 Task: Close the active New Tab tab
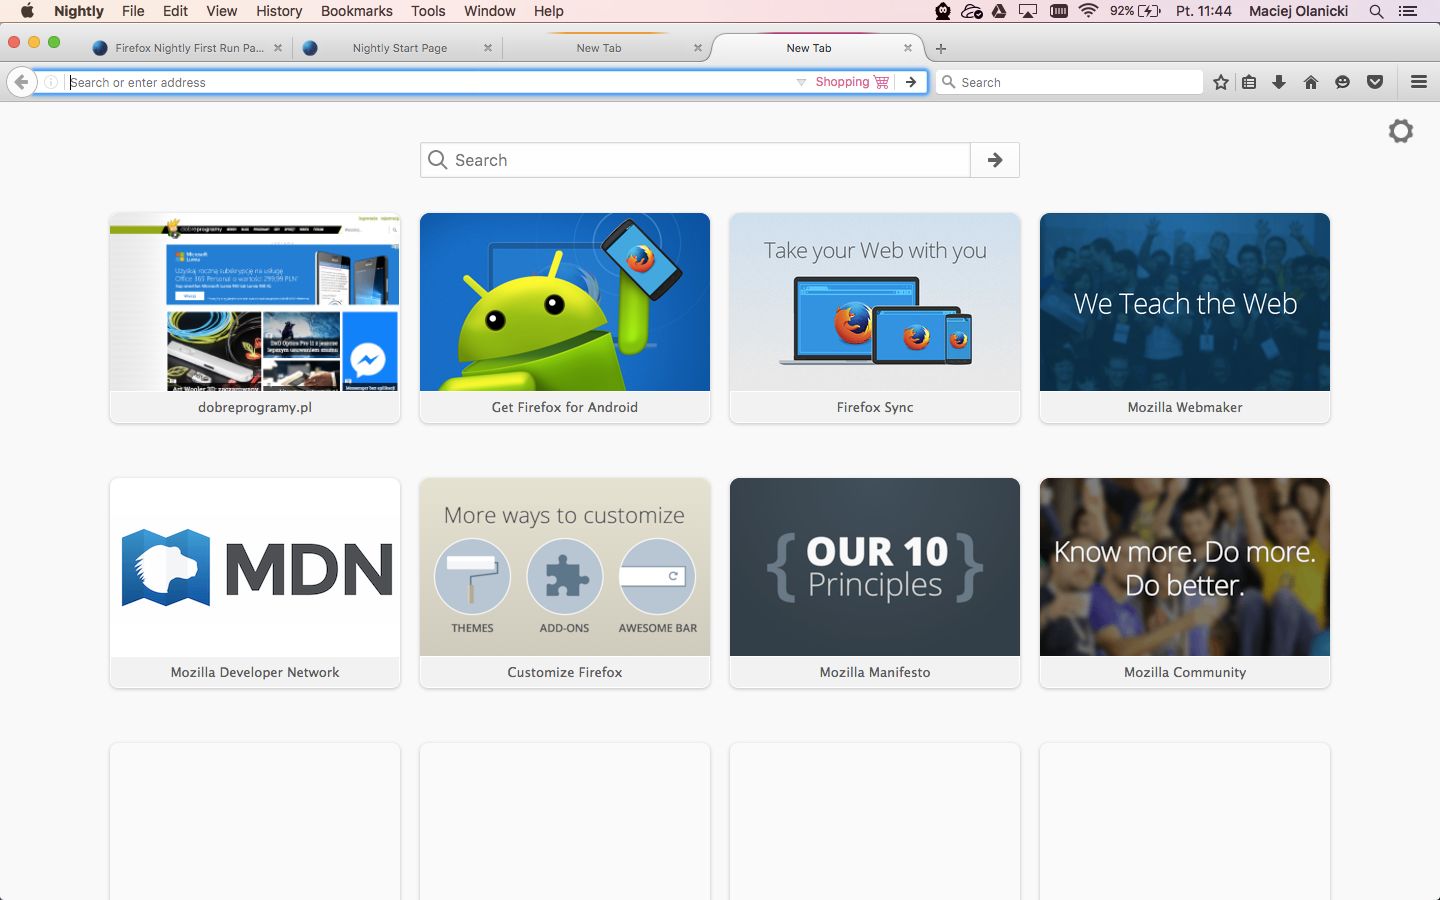pos(908,48)
